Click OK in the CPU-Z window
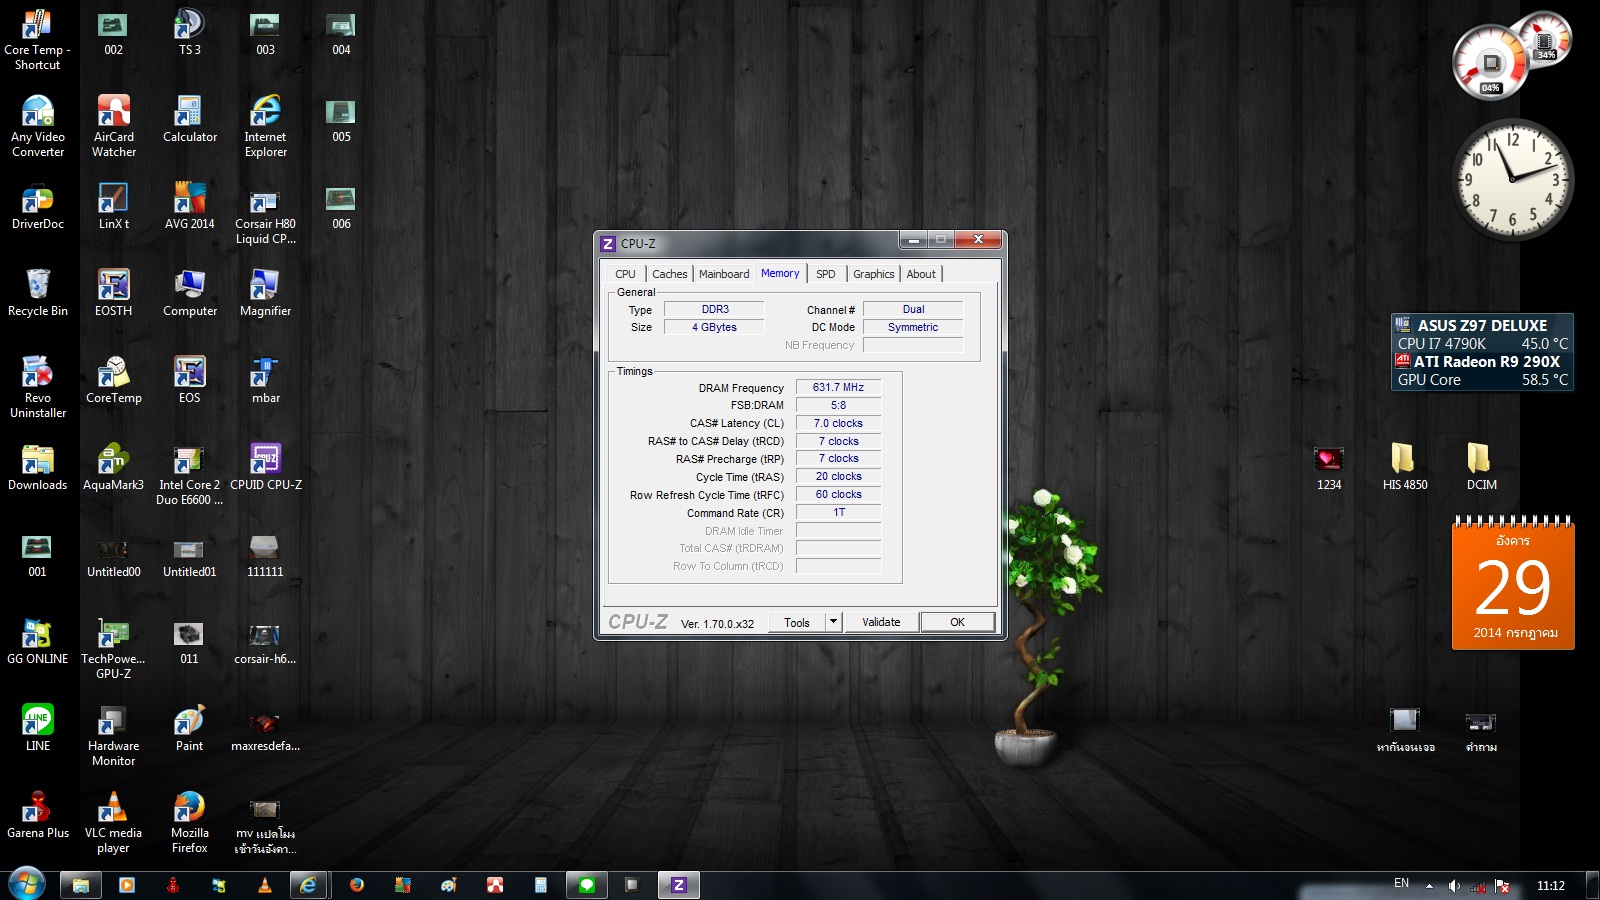The image size is (1600, 900). pyautogui.click(x=957, y=622)
